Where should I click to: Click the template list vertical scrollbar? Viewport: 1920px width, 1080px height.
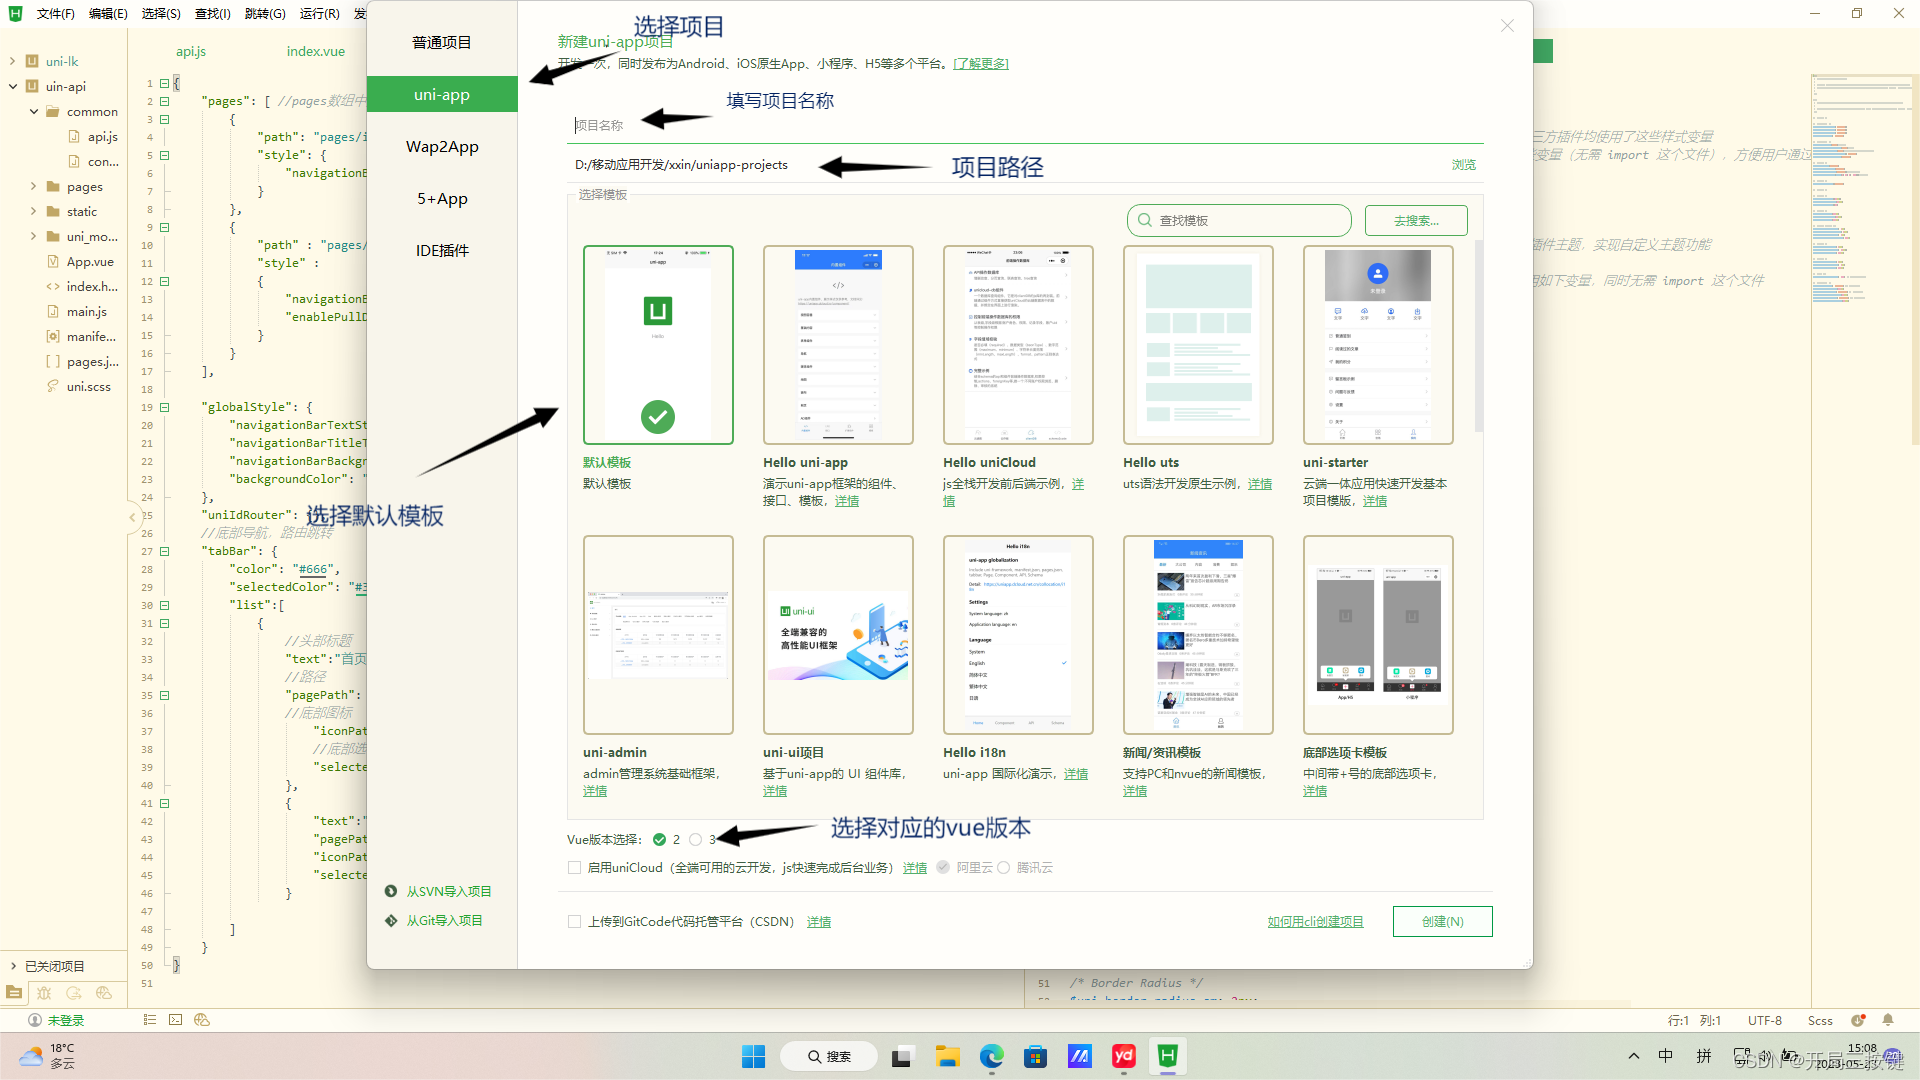pyautogui.click(x=1479, y=335)
